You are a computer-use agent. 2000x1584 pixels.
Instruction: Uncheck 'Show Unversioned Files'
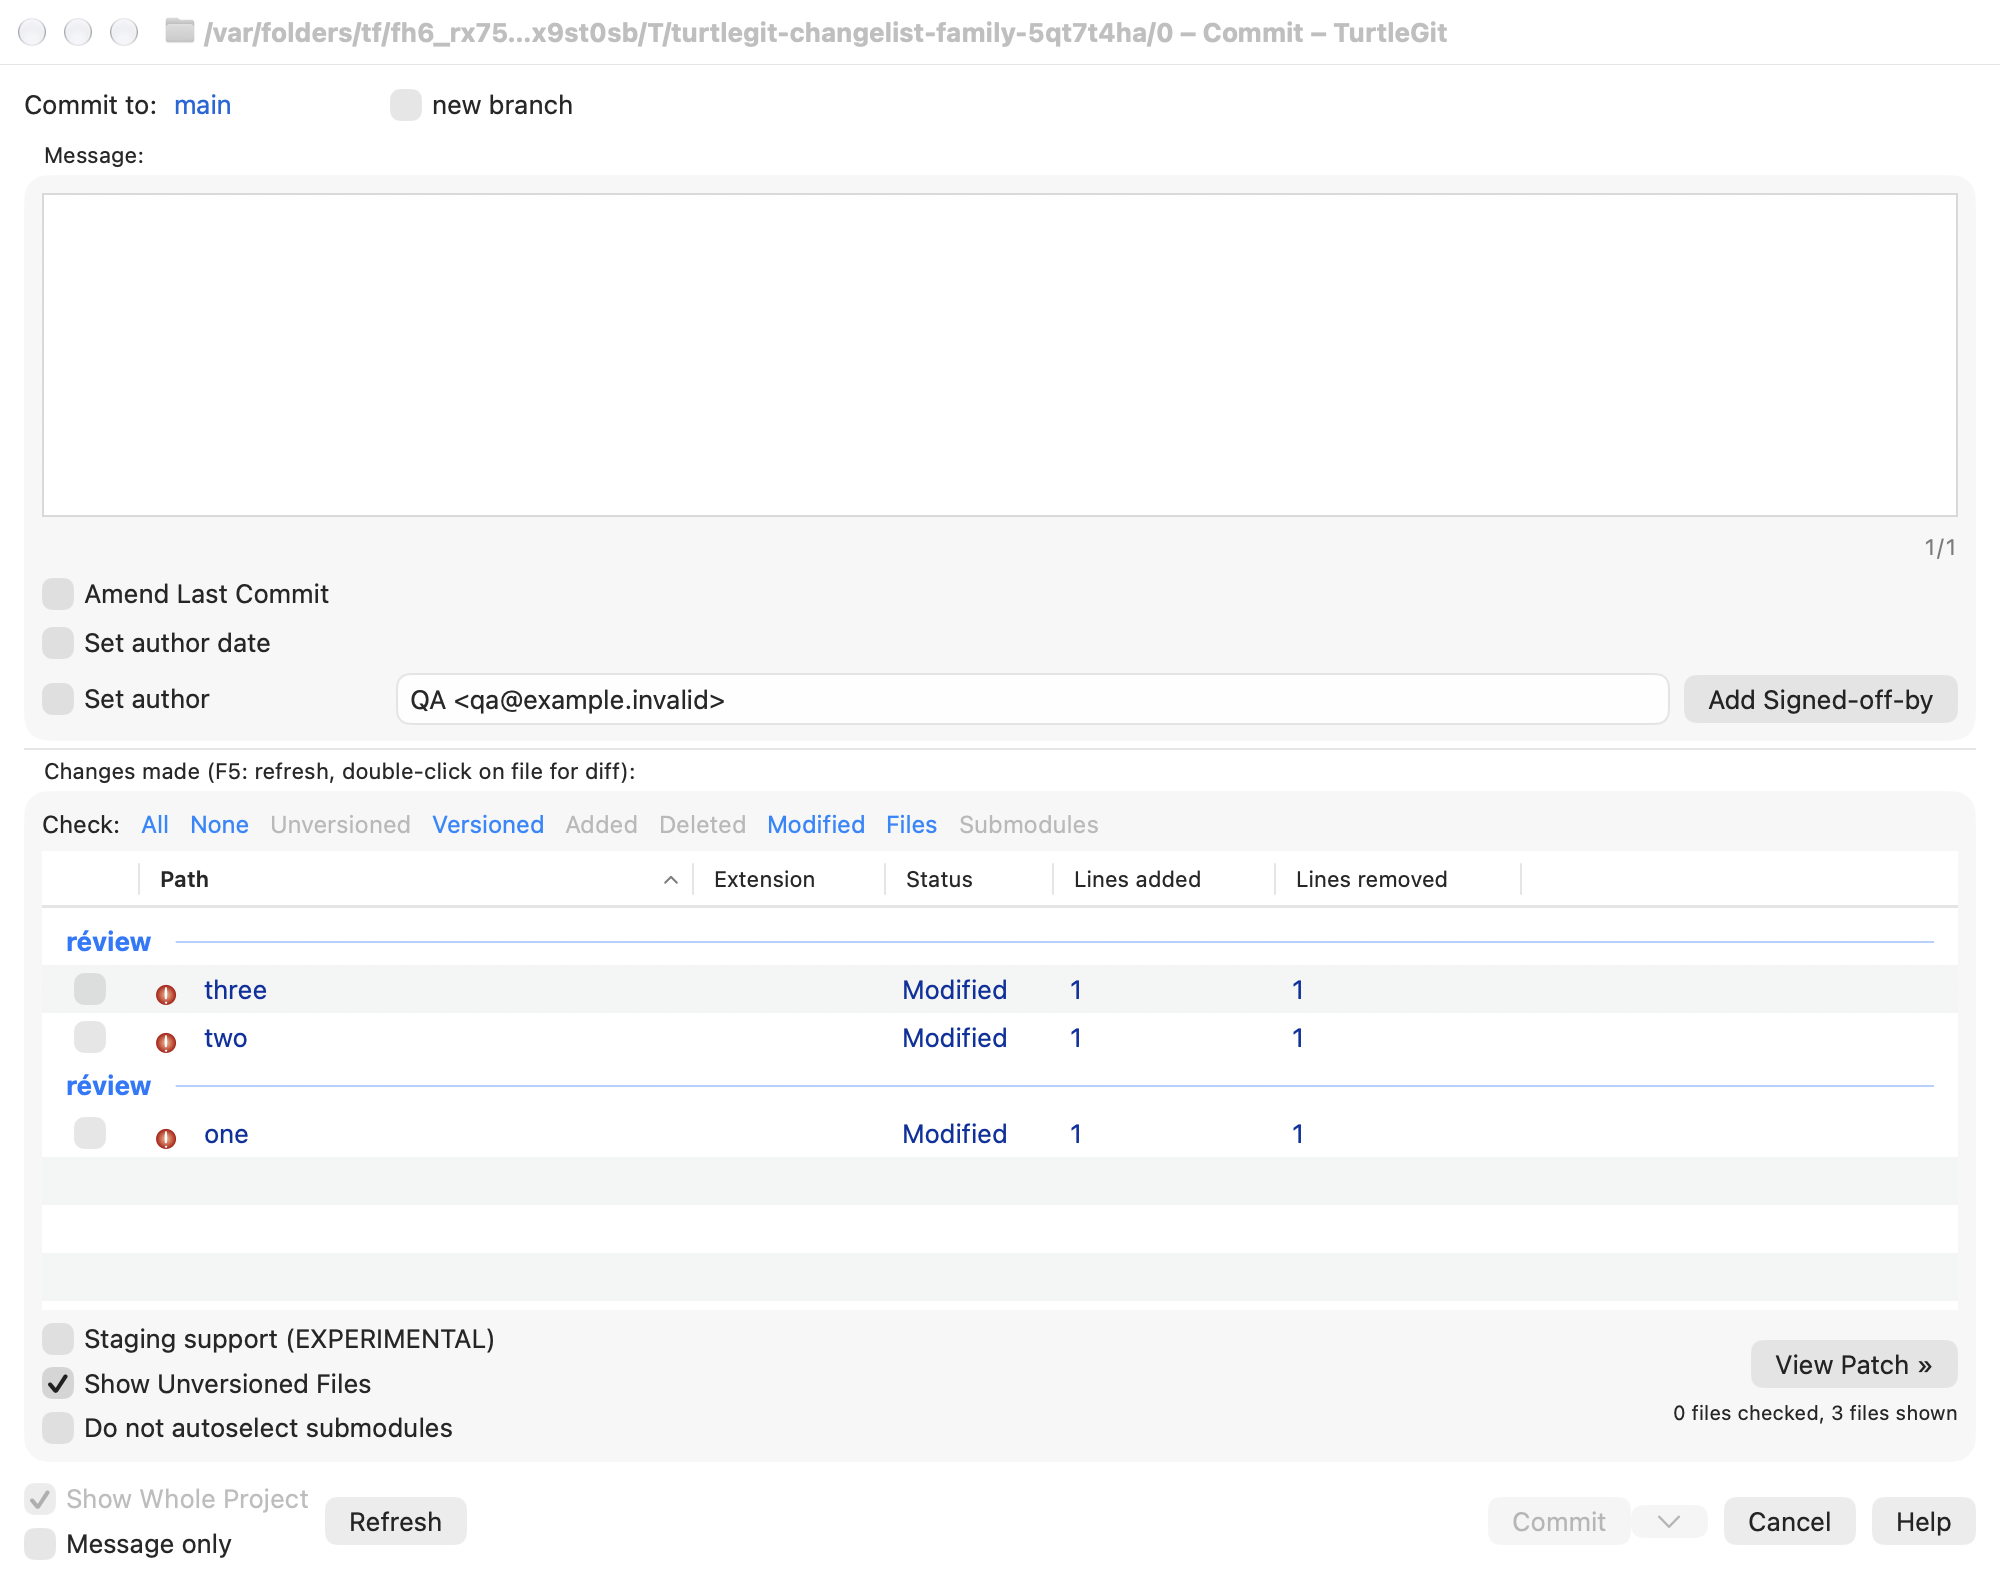58,1383
